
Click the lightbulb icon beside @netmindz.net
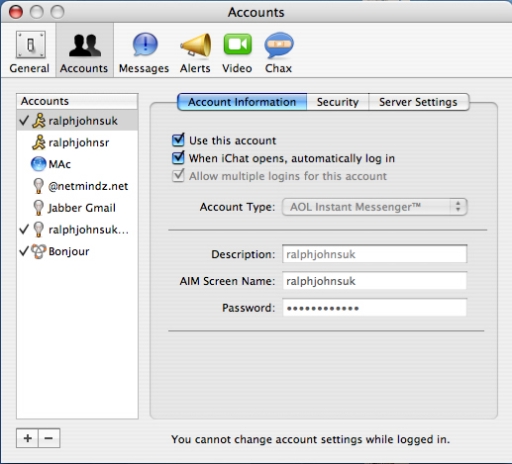point(39,186)
